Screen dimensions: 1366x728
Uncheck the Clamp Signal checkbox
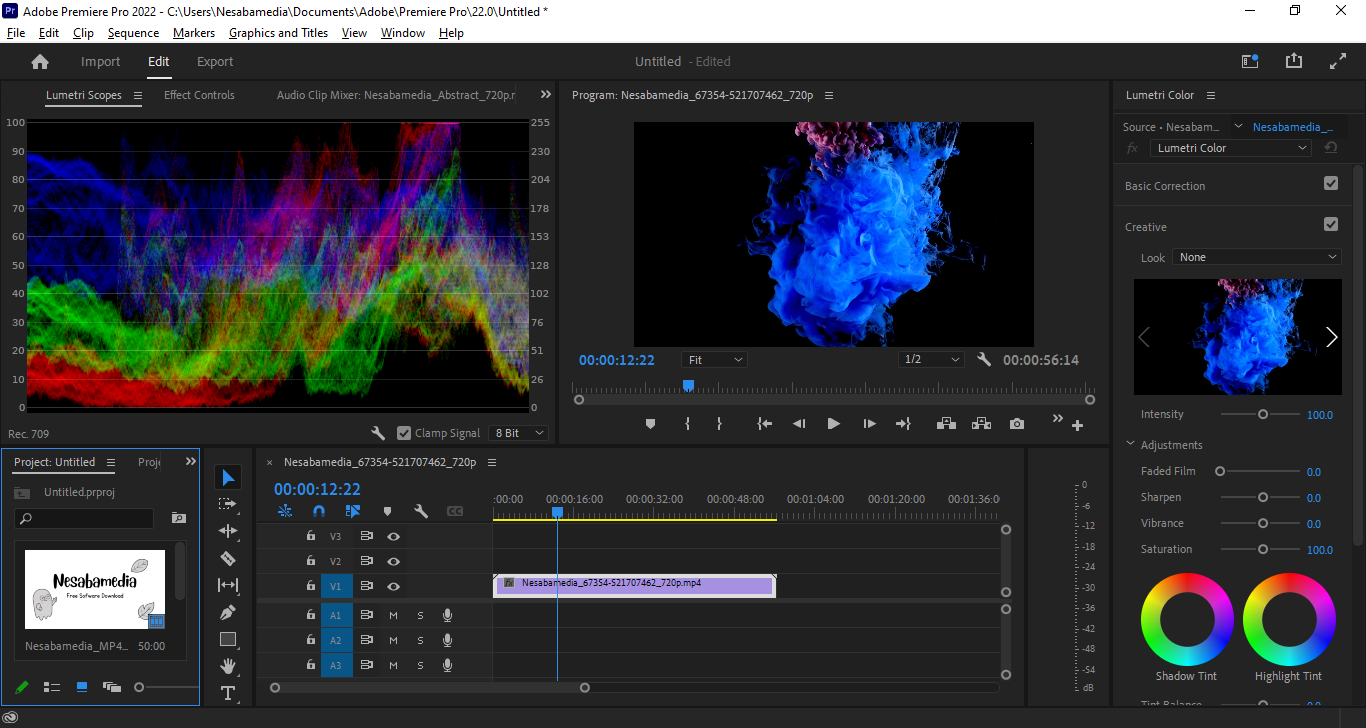[404, 433]
